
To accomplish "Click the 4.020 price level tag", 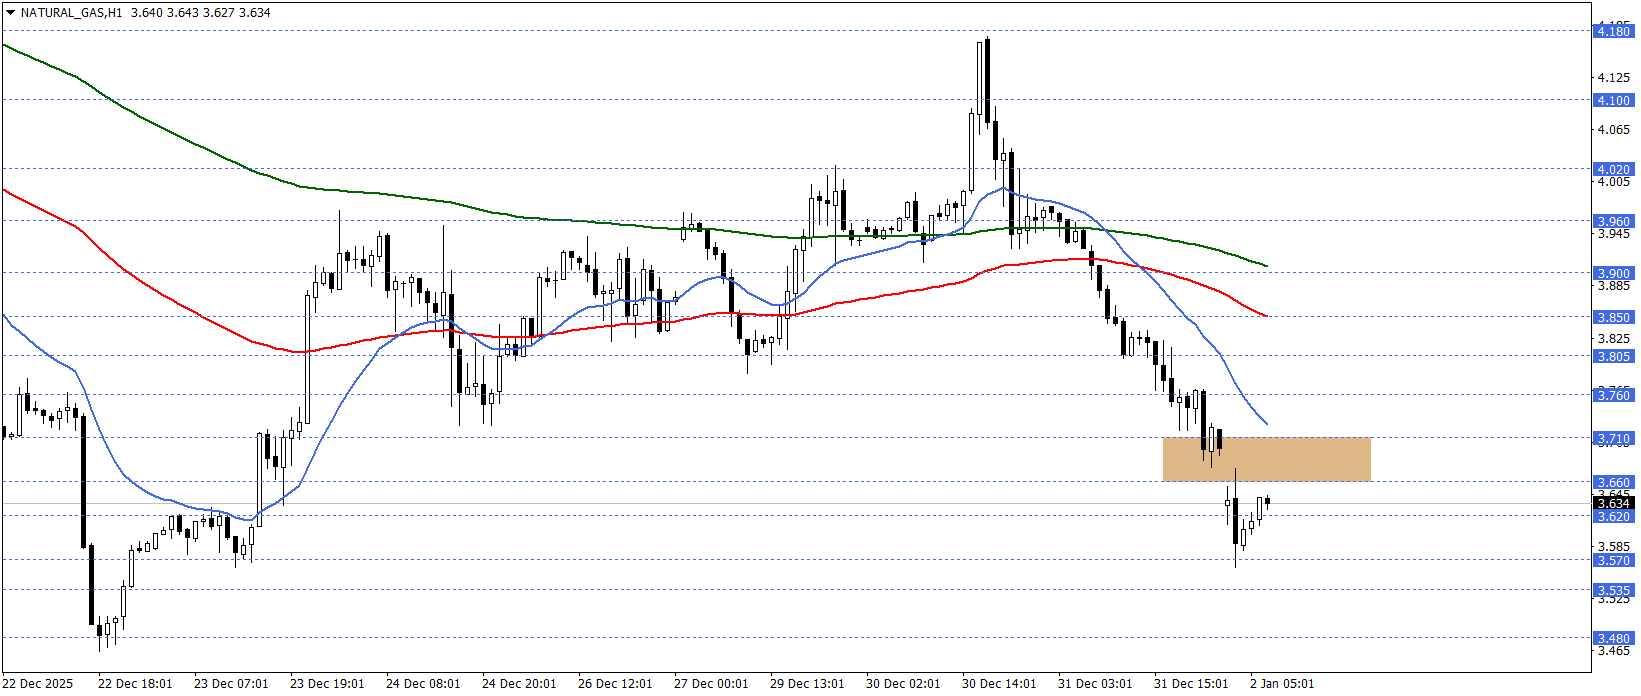I will pyautogui.click(x=1612, y=169).
